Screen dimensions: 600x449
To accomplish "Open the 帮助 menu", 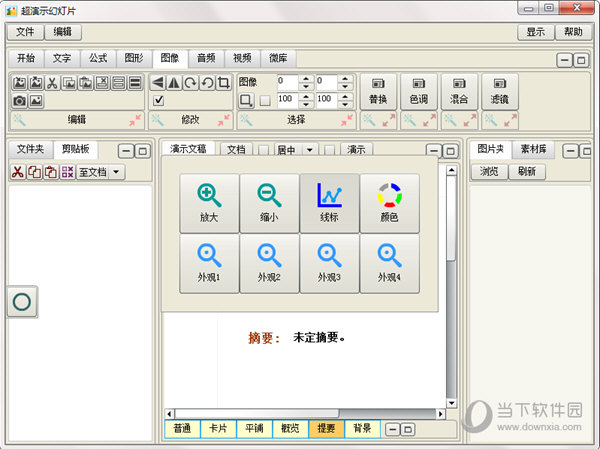I will pos(573,32).
